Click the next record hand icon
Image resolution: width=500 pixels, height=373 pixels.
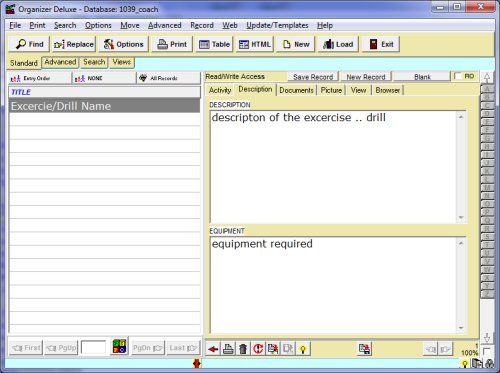click(x=444, y=349)
